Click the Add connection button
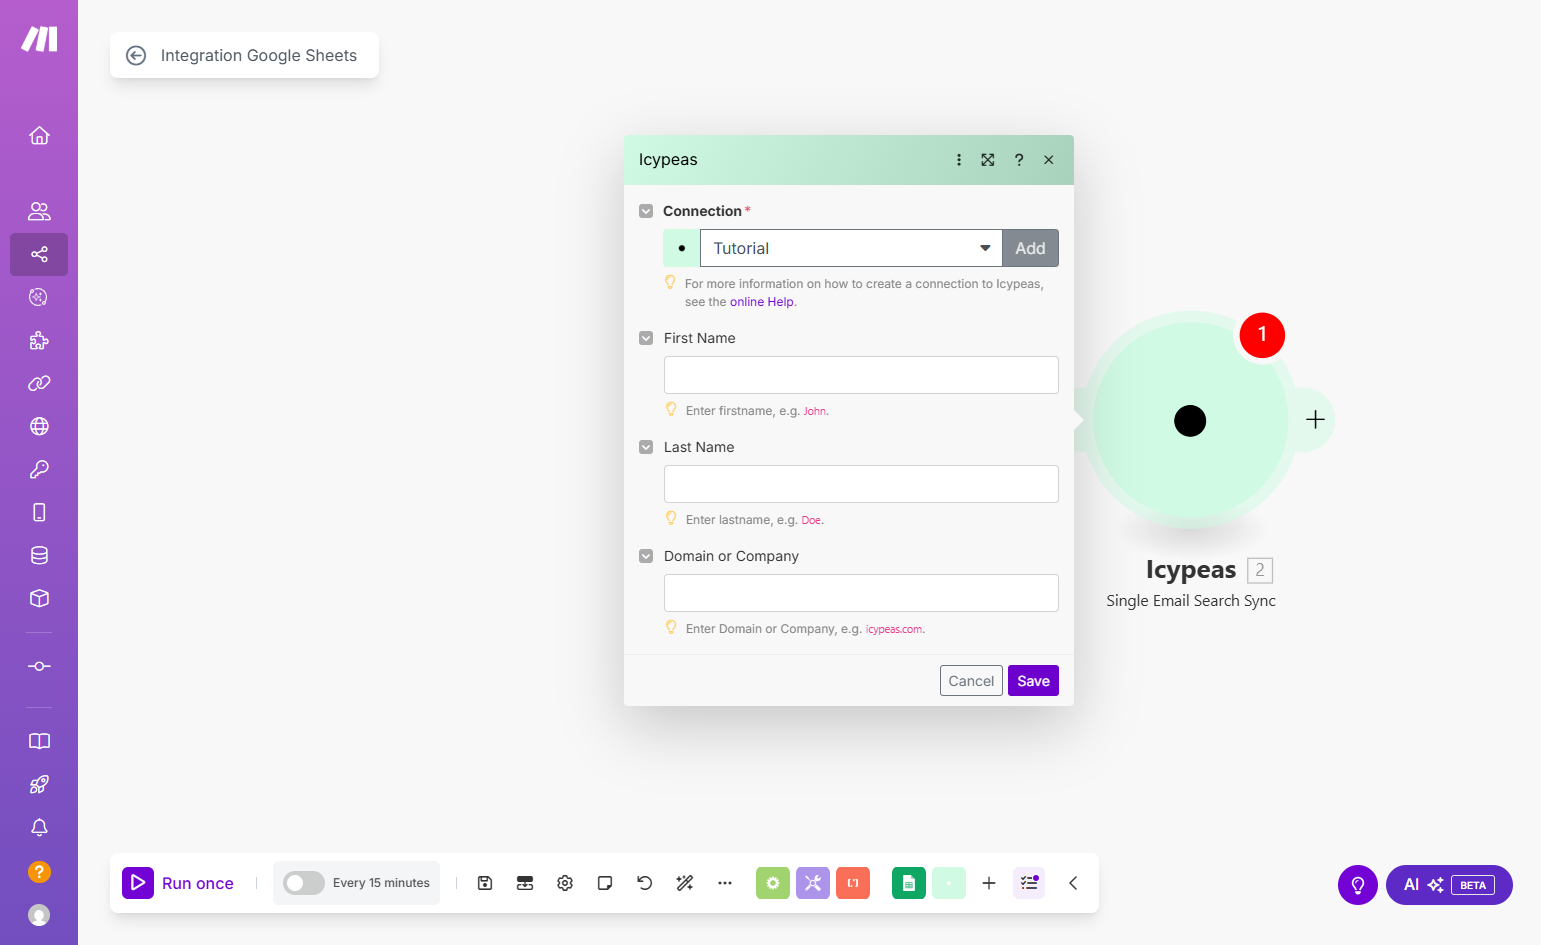Screen dimensions: 1541x945 1030,248
